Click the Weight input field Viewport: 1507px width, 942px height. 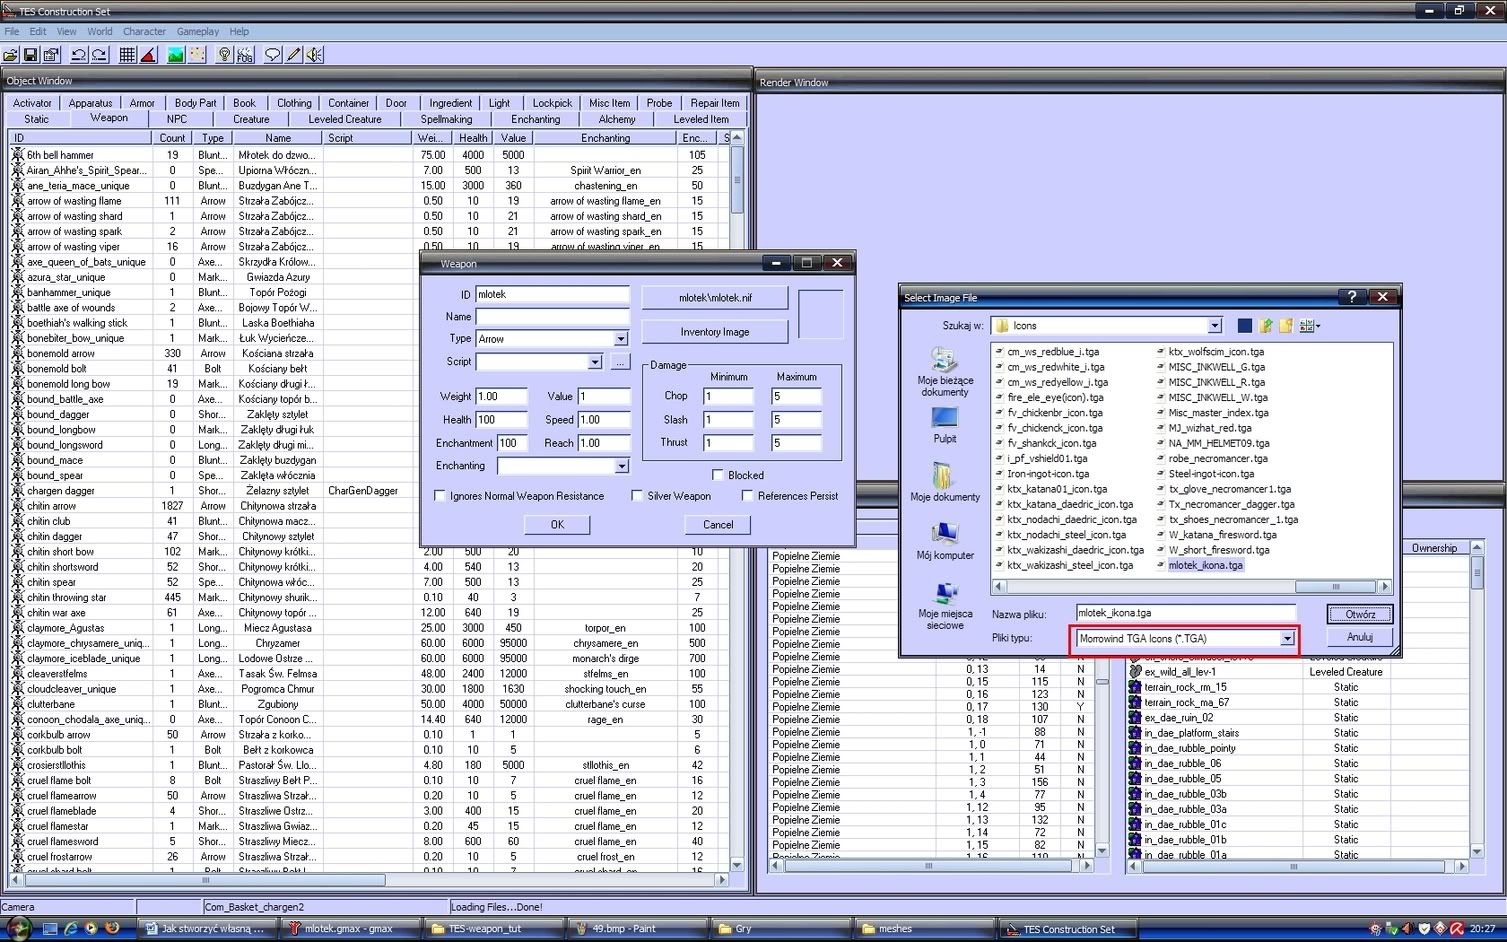501,396
